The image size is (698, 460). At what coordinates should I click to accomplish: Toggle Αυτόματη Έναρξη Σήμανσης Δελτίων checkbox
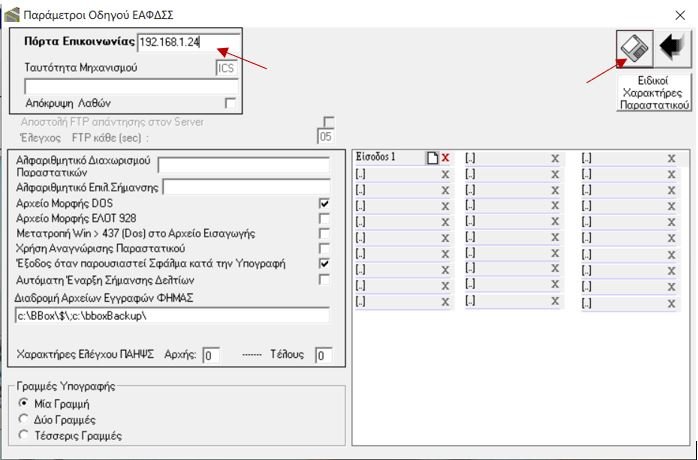(324, 279)
